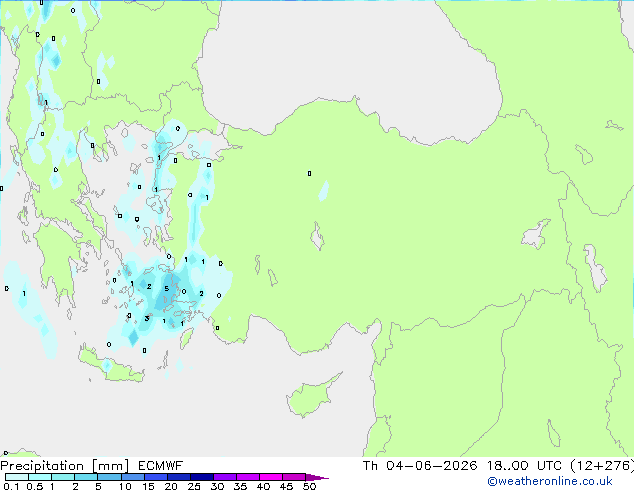This screenshot has width=634, height=490.
Task: Click the '3' precipitation value on the map
Action: point(147,319)
